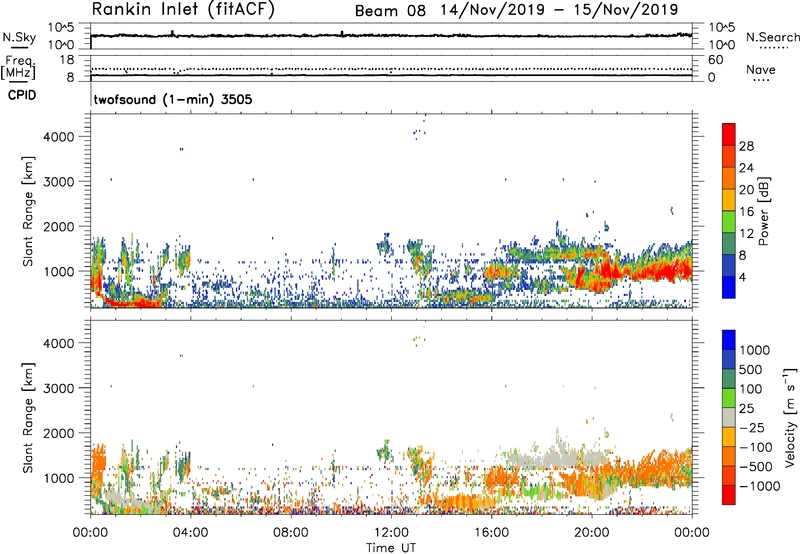Click the '16:00' time axis tick label
This screenshot has height=554, width=800.
(491, 533)
